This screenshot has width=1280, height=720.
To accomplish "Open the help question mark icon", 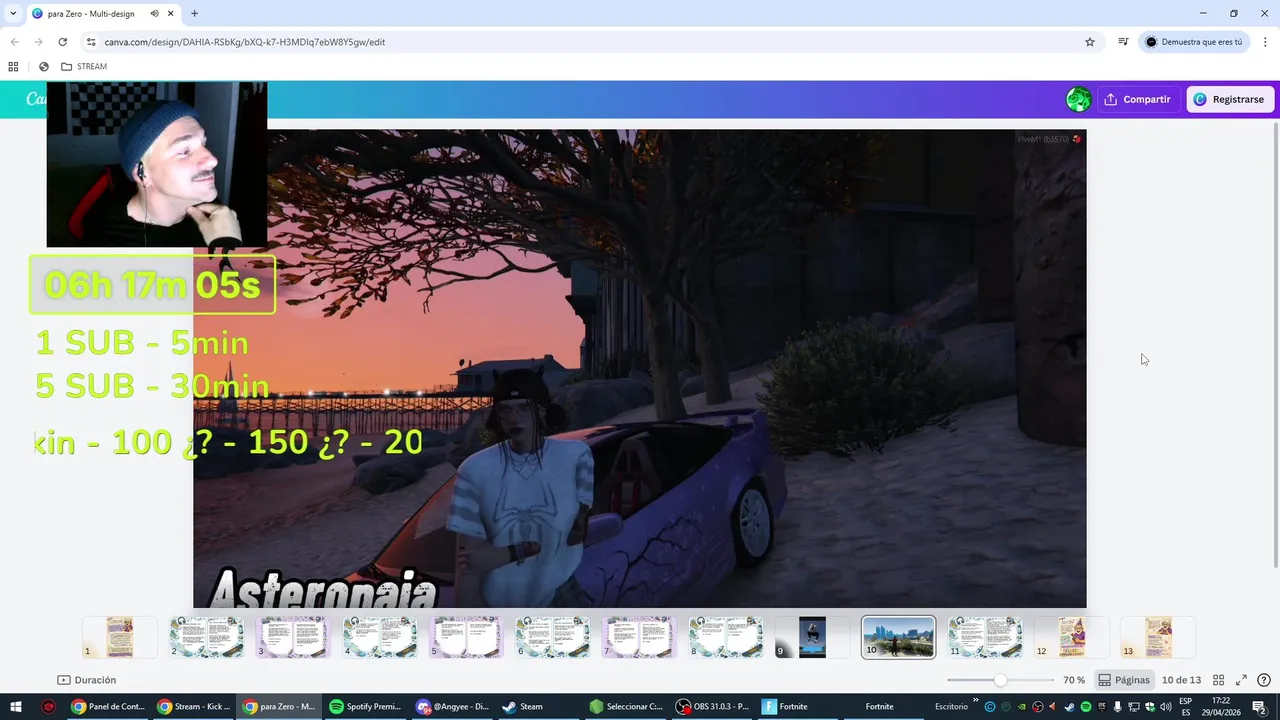I will [x=1264, y=680].
